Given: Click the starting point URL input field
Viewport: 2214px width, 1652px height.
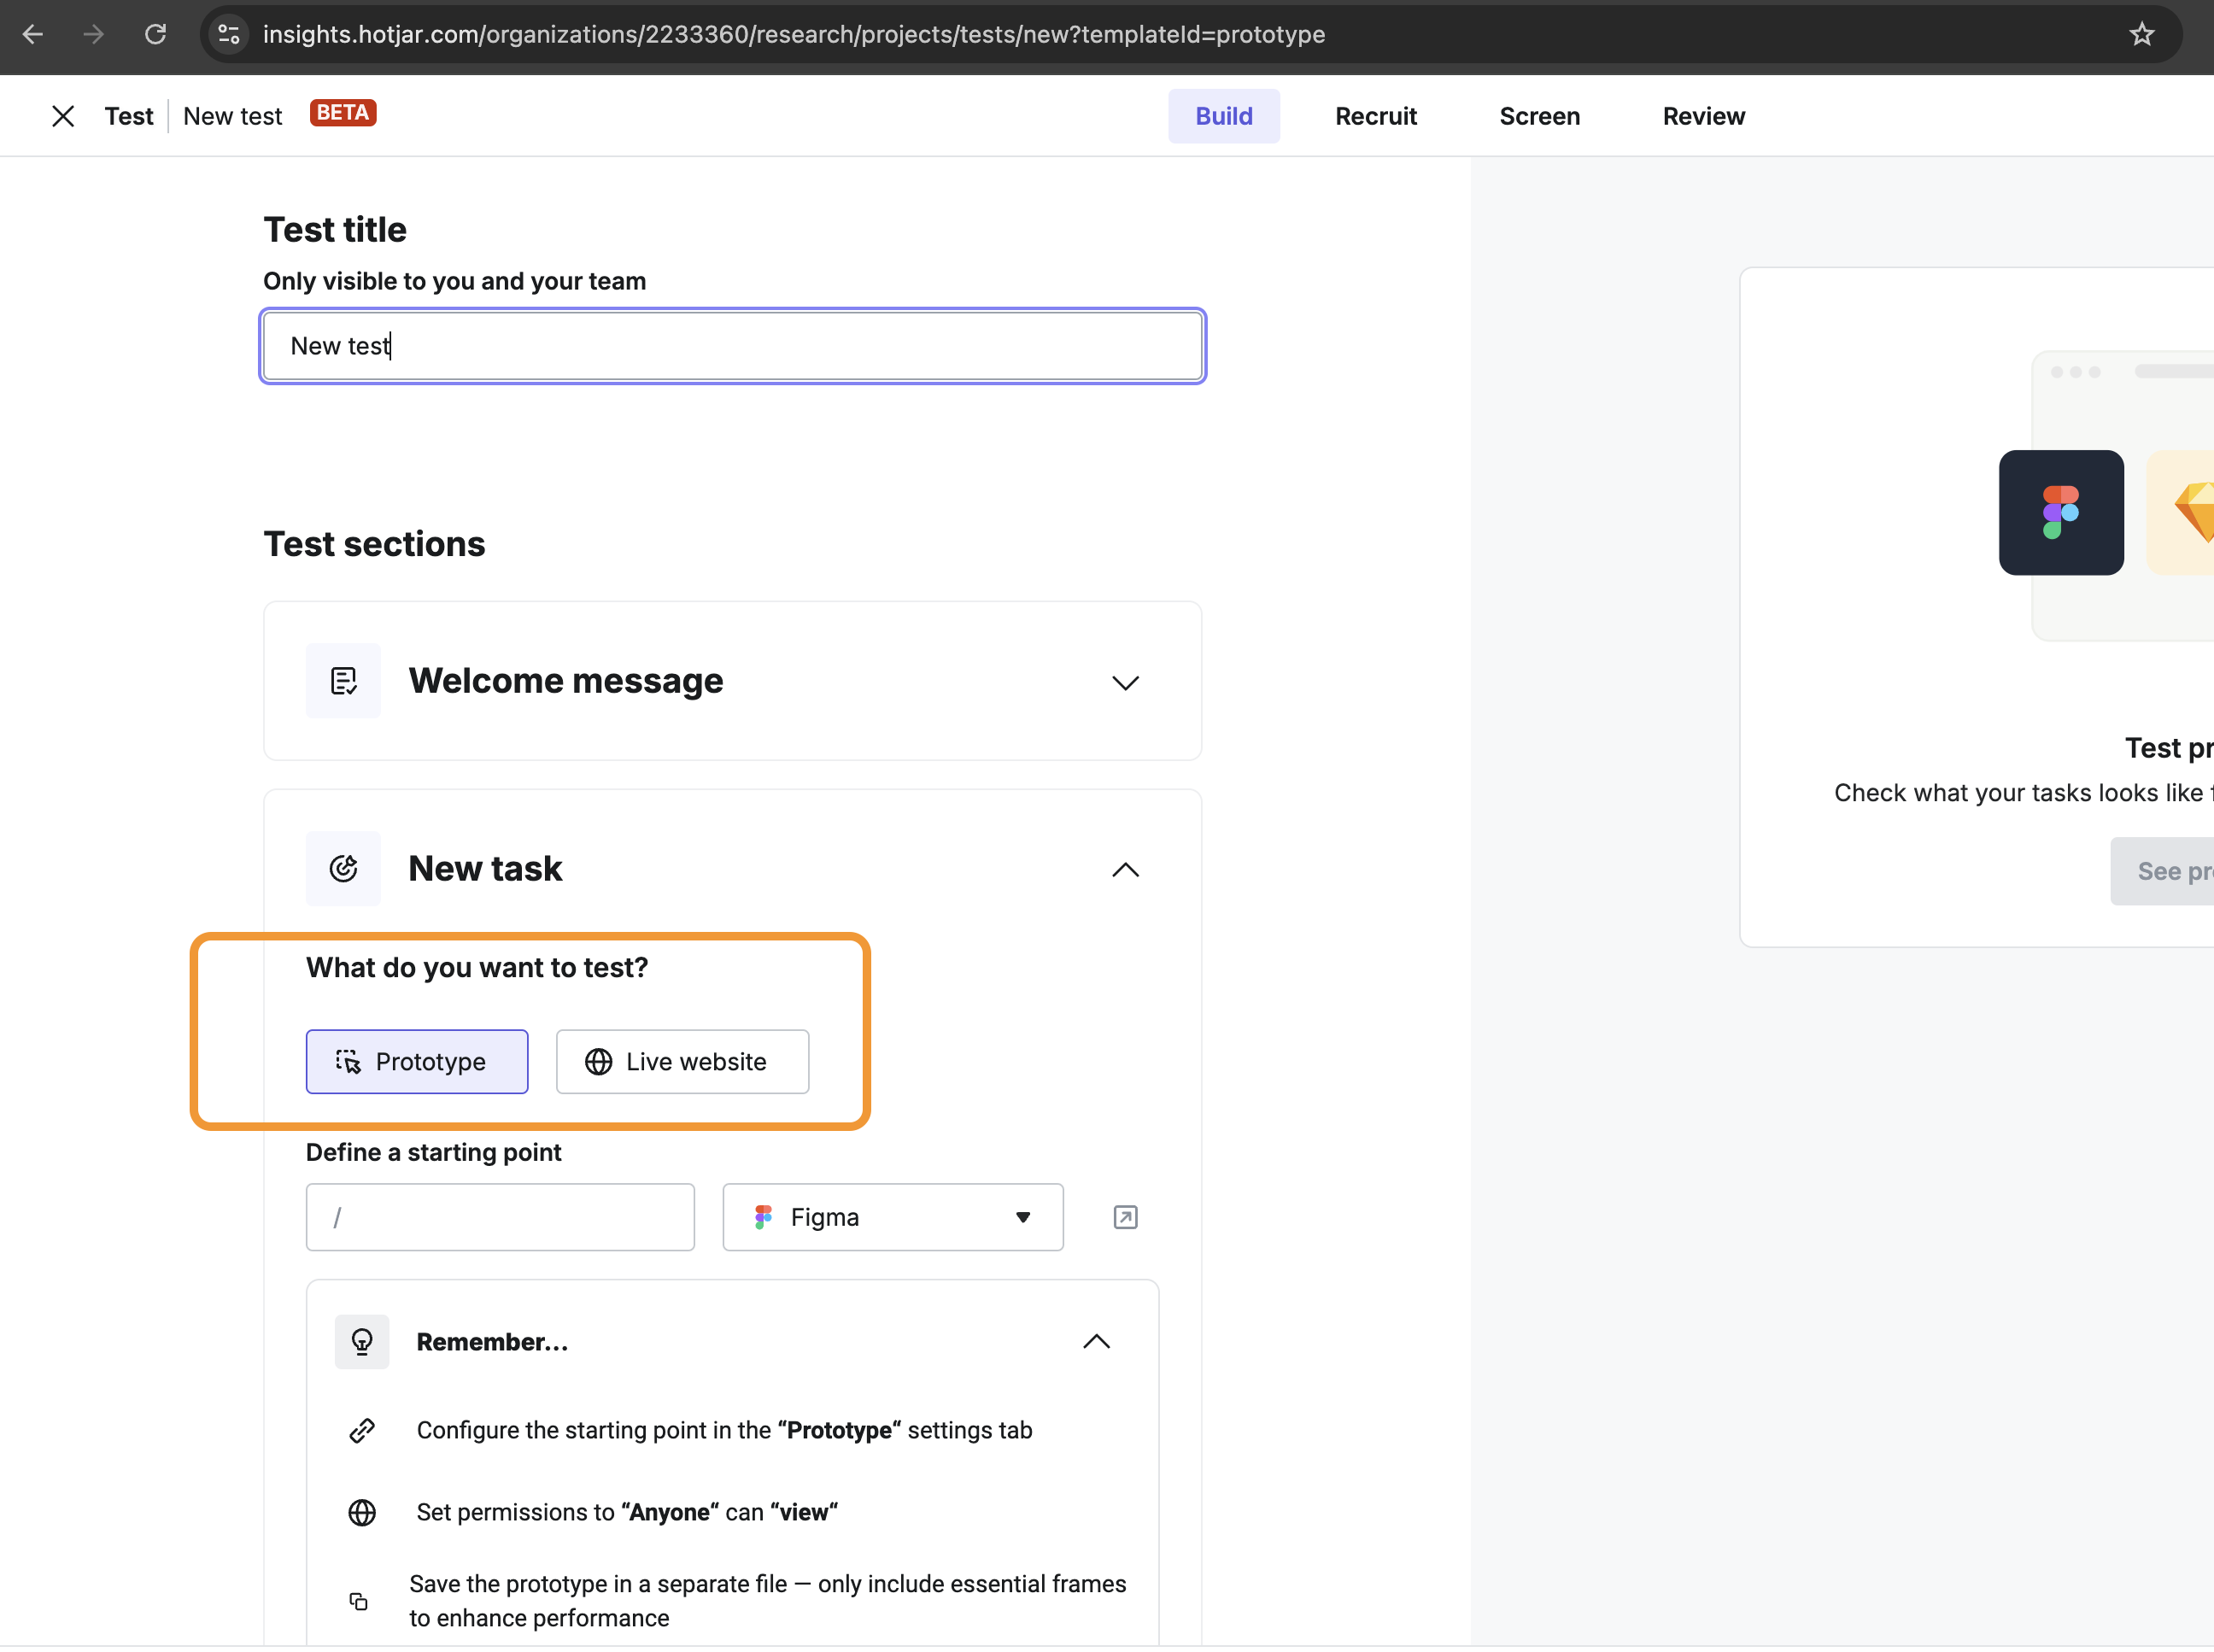Looking at the screenshot, I should pos(500,1217).
